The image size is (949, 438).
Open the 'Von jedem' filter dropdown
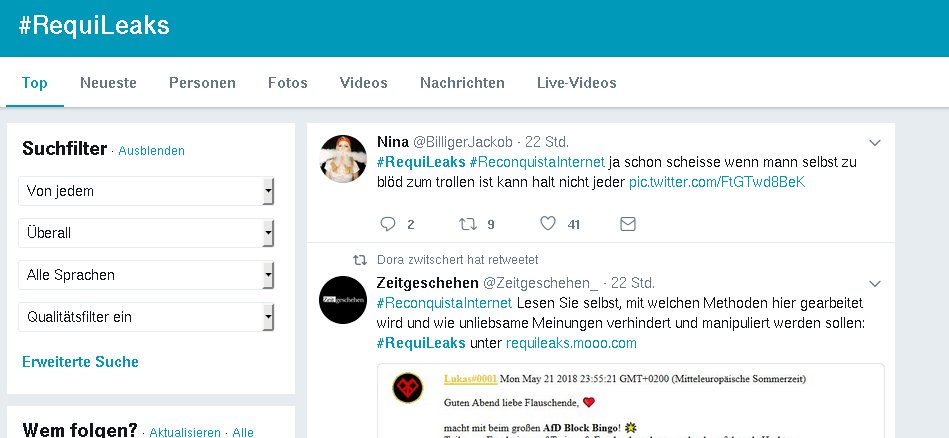point(146,191)
